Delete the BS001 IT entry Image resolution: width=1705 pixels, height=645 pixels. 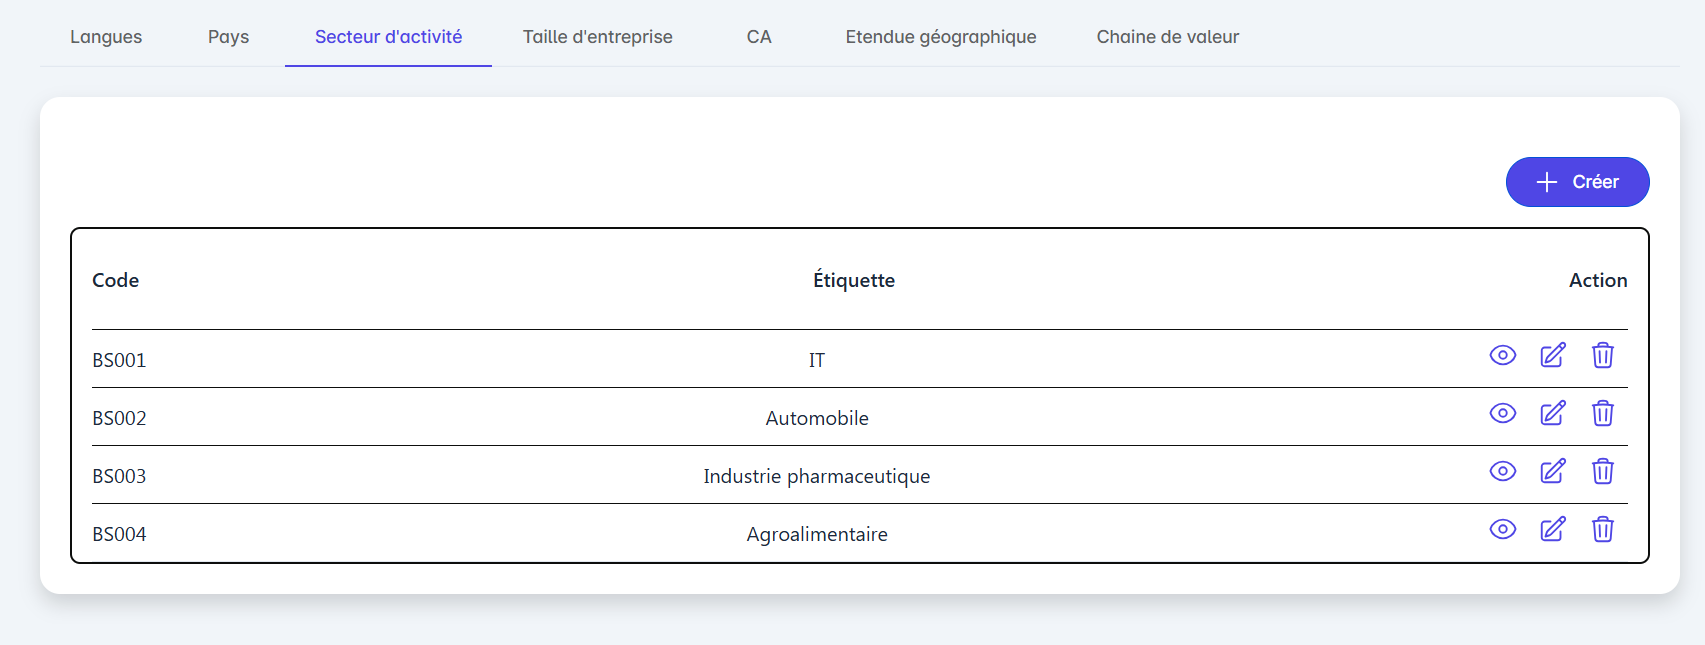point(1602,356)
